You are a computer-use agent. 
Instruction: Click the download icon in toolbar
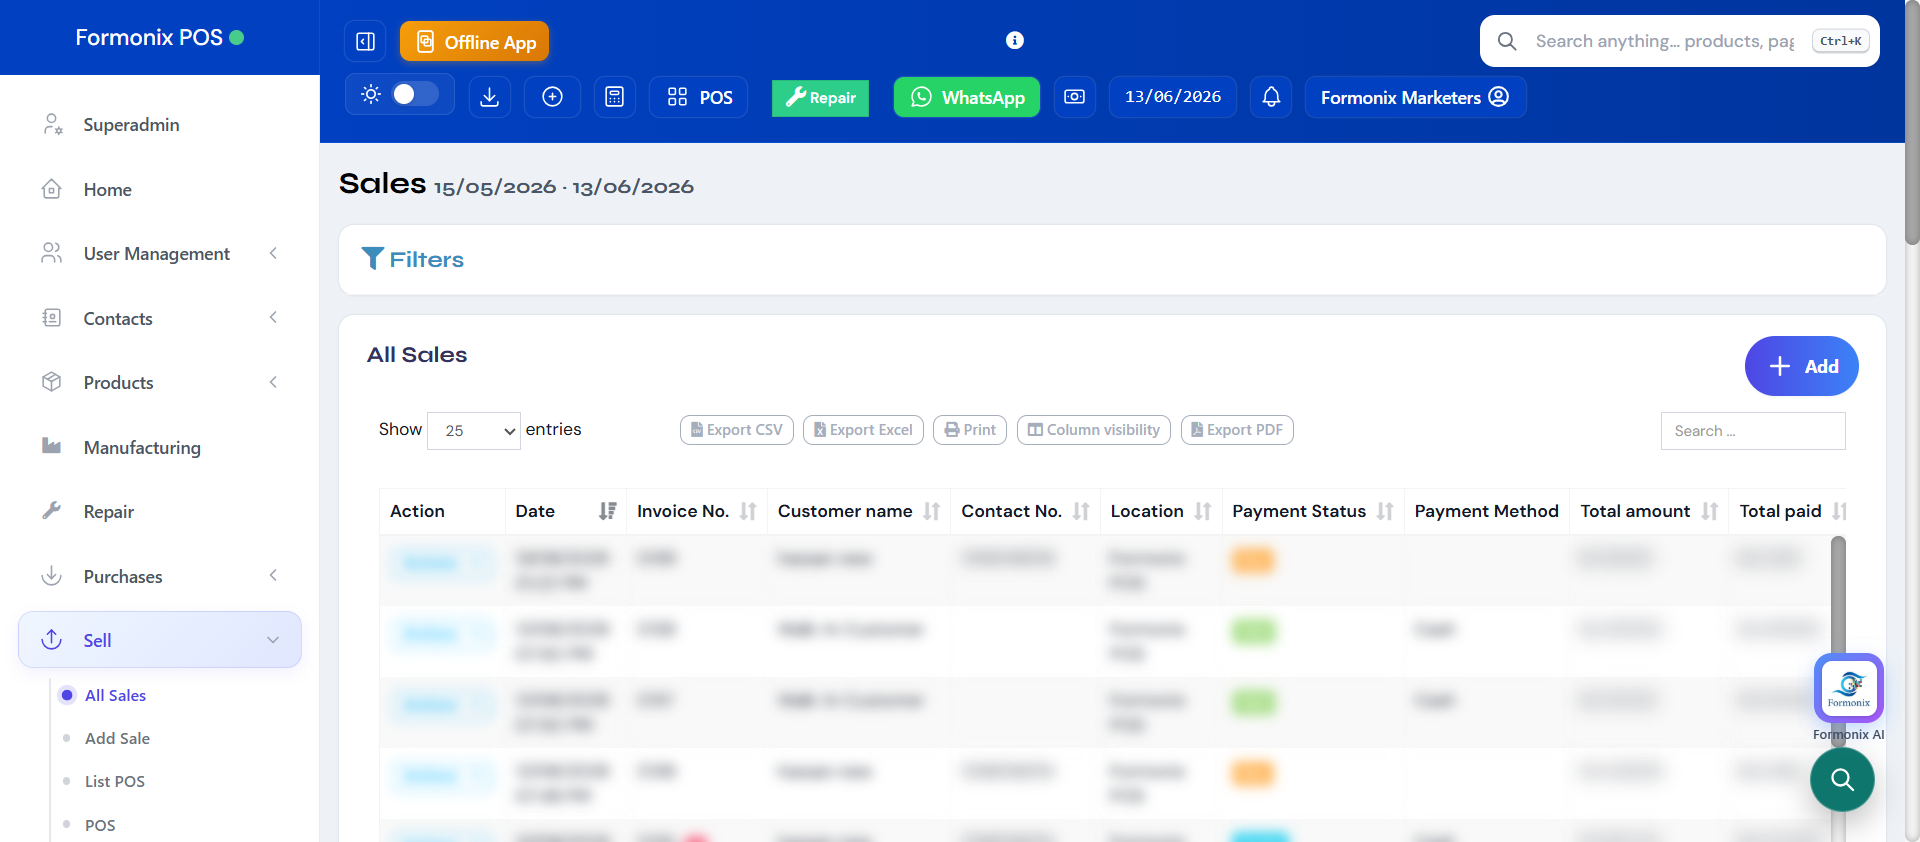point(490,97)
